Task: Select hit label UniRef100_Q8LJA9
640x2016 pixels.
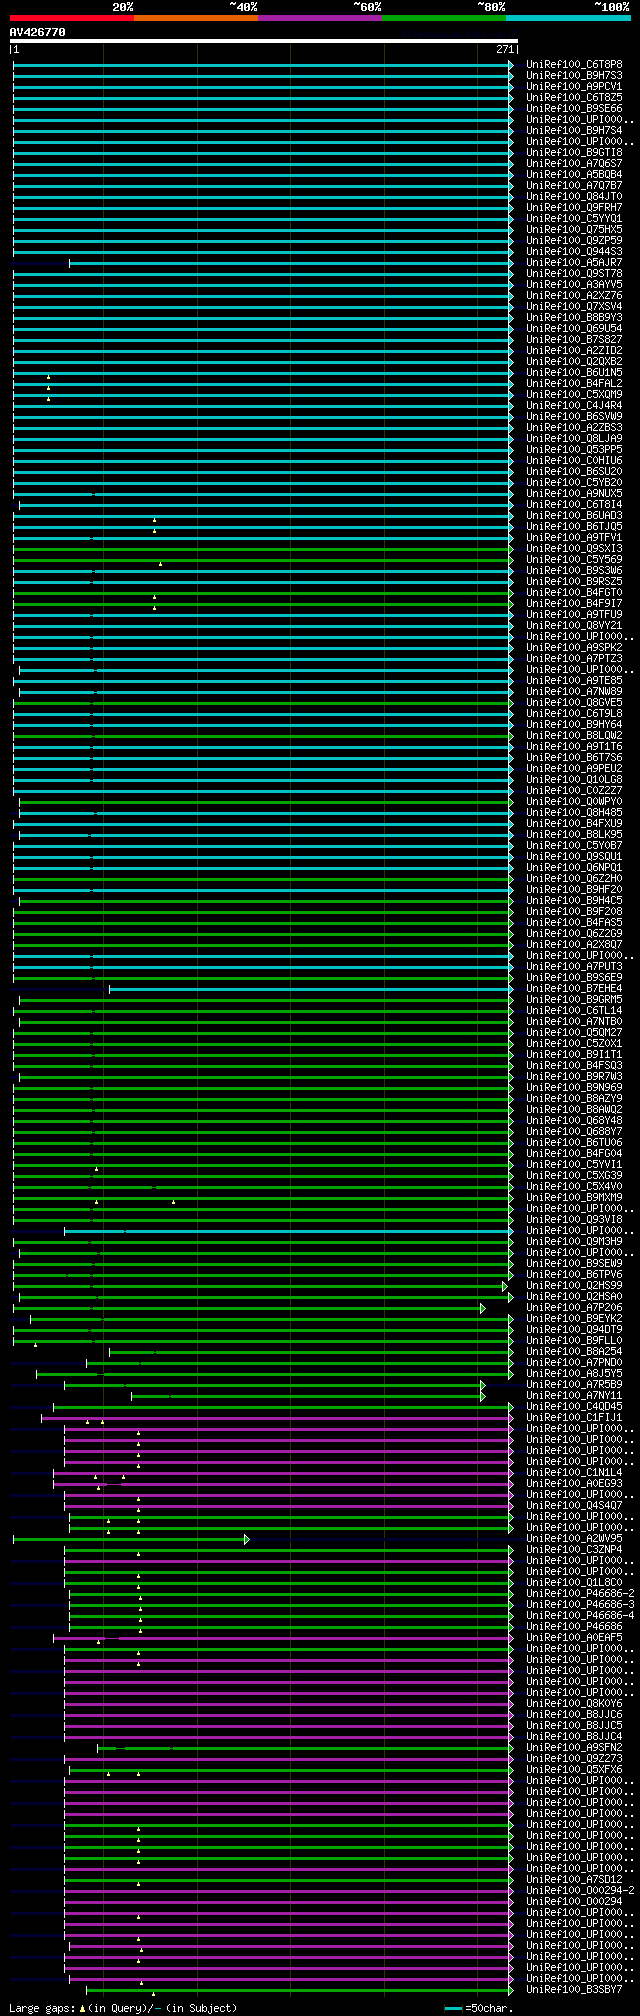Action: tap(574, 438)
